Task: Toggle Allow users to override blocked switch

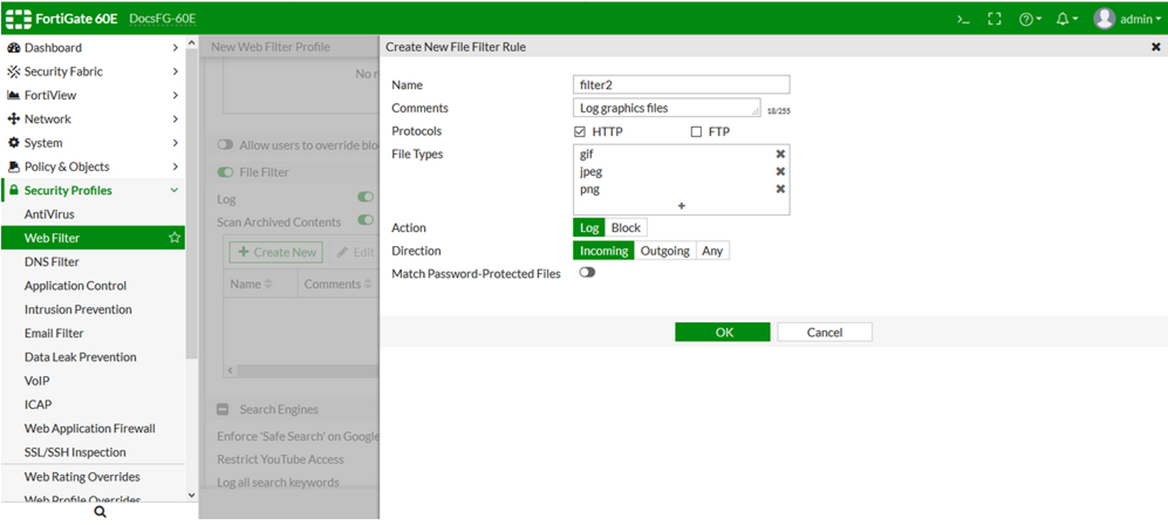Action: pos(225,145)
